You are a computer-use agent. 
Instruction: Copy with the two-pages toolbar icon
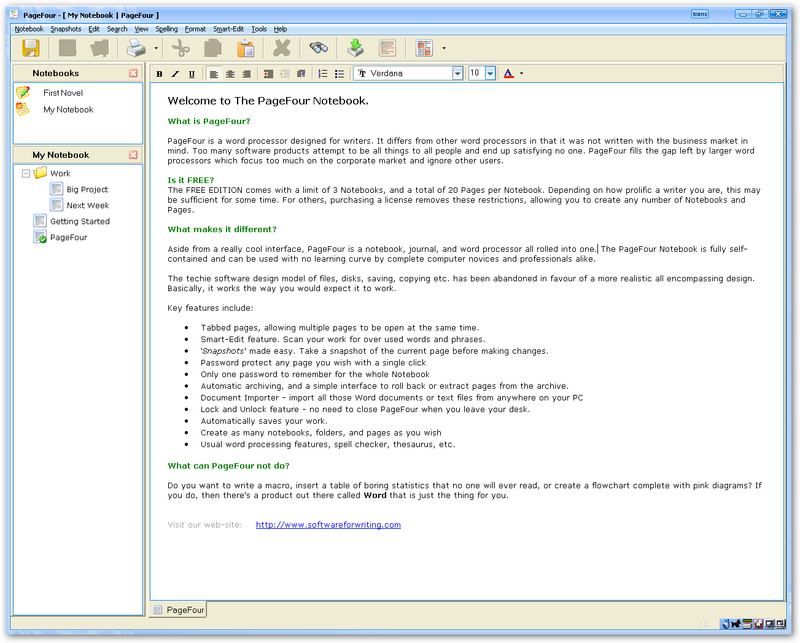pyautogui.click(x=213, y=48)
